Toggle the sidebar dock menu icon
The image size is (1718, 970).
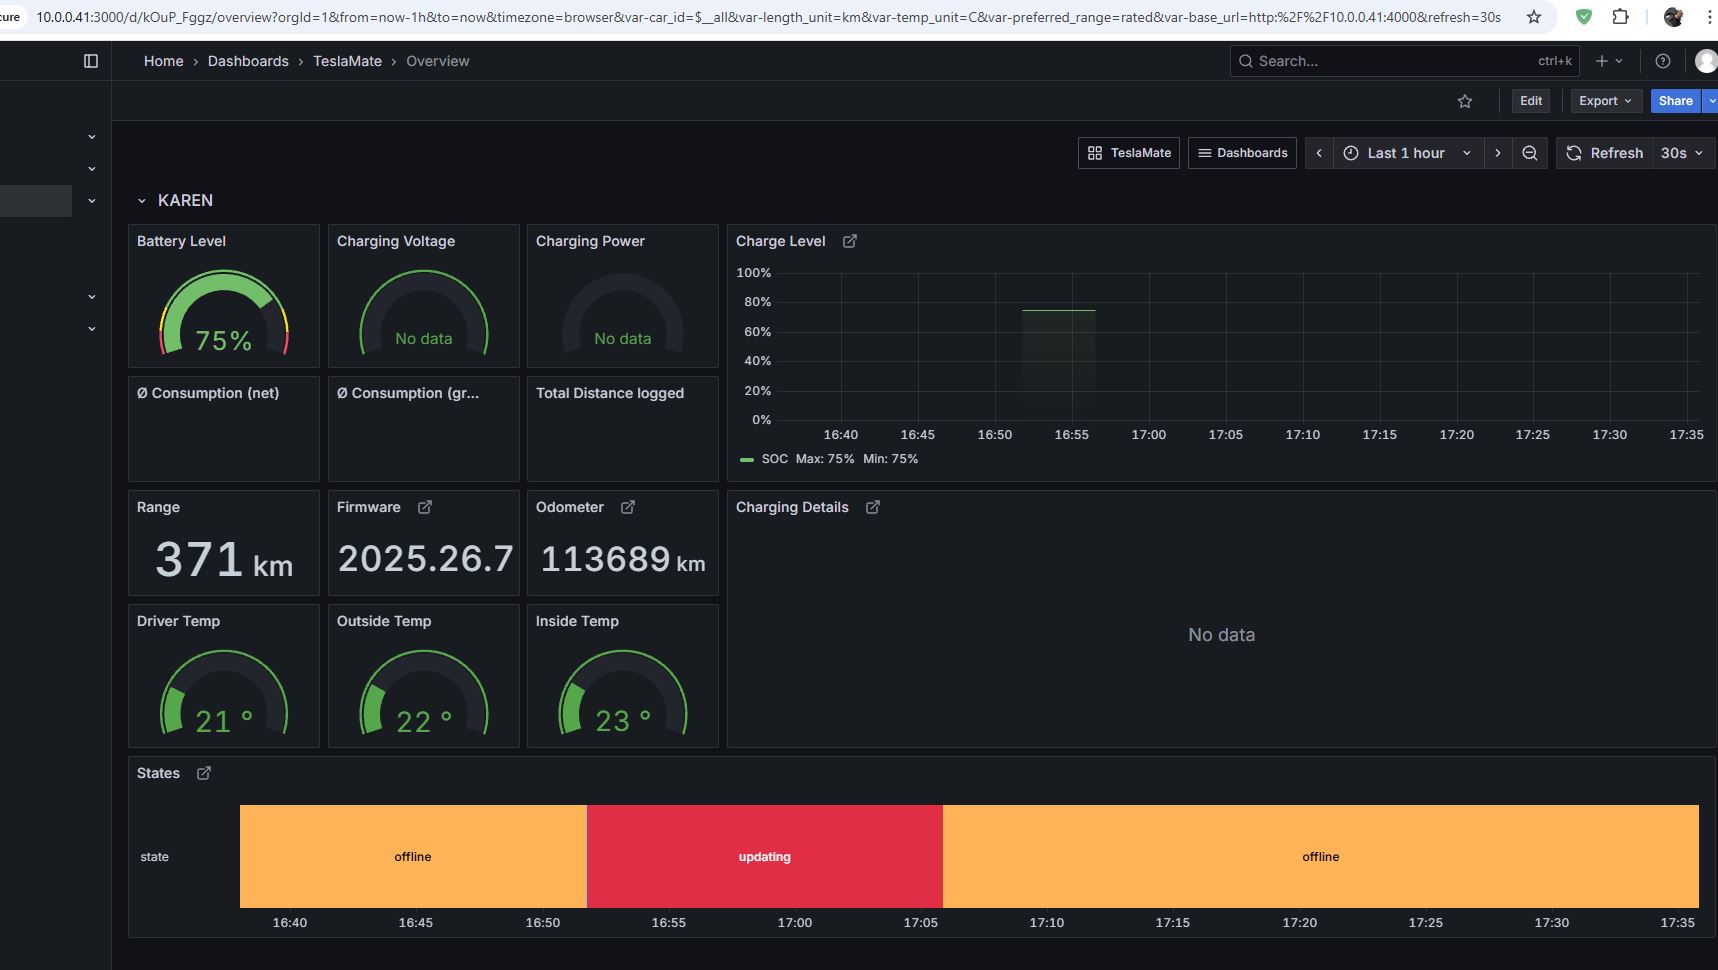pyautogui.click(x=91, y=61)
